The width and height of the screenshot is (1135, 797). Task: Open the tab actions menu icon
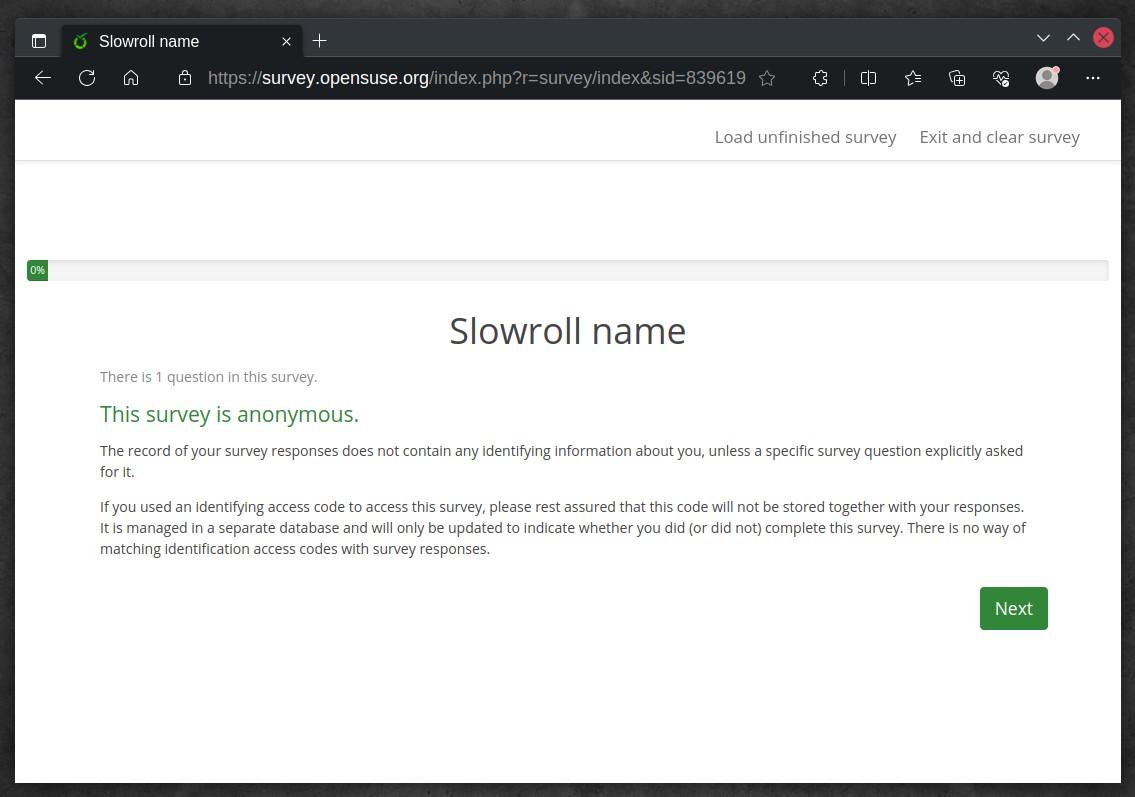tap(39, 41)
